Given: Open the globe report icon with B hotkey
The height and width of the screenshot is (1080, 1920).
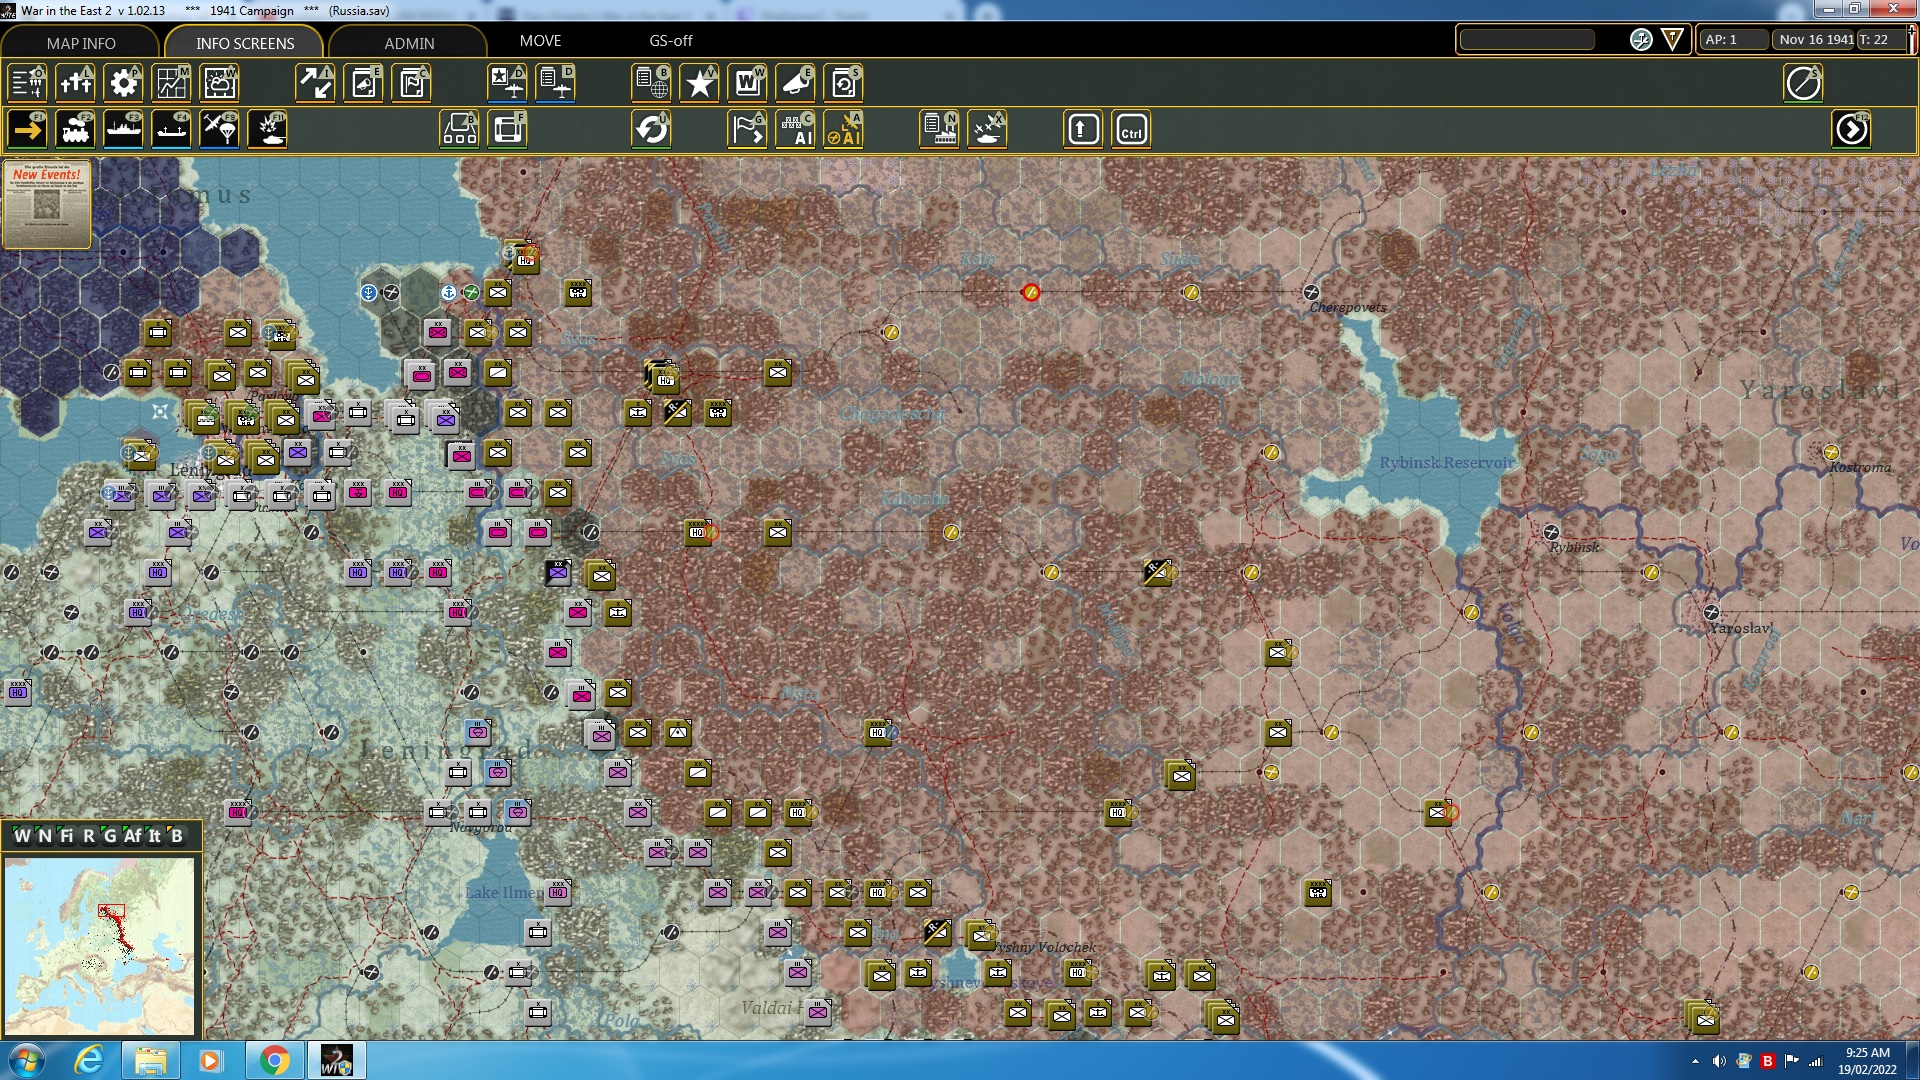Looking at the screenshot, I should [651, 83].
